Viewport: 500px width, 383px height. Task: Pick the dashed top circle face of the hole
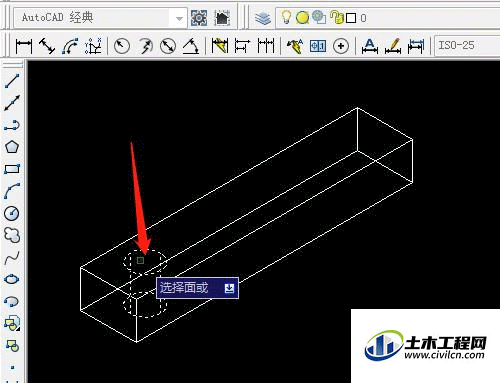tap(145, 261)
